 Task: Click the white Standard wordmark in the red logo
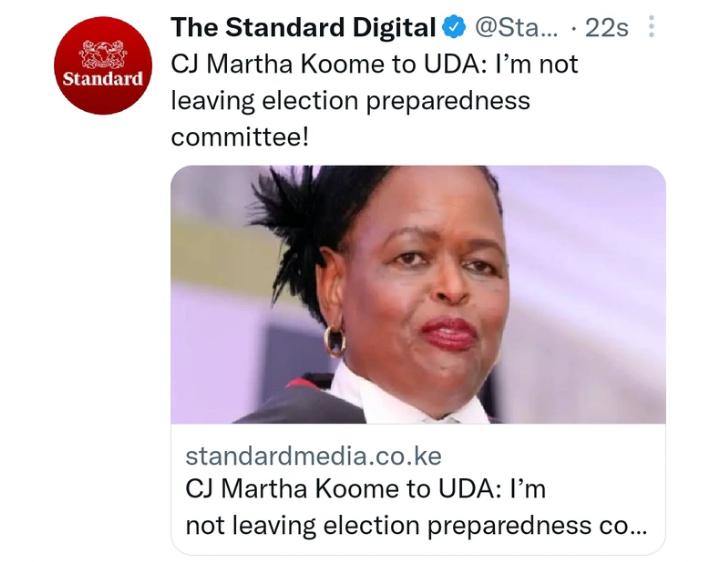103,79
